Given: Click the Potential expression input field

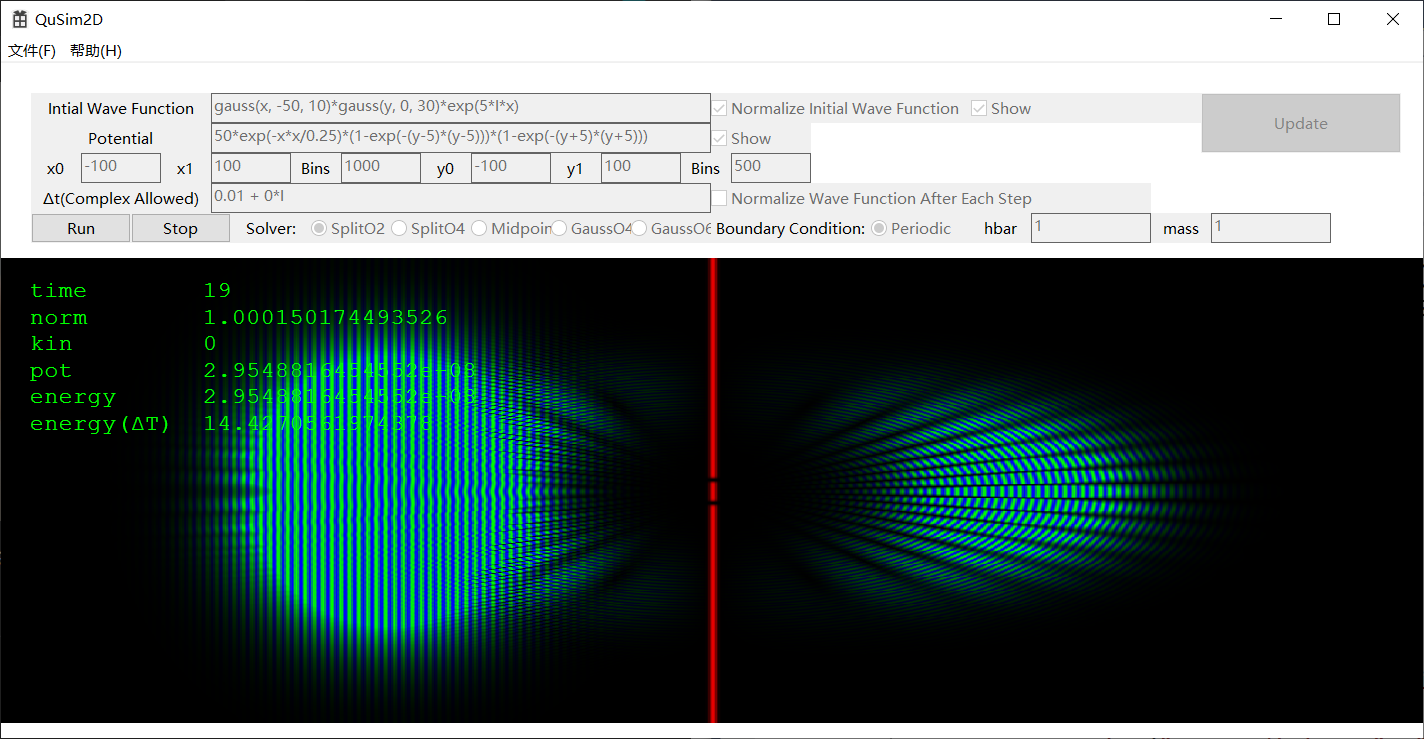Looking at the screenshot, I should coord(461,138).
